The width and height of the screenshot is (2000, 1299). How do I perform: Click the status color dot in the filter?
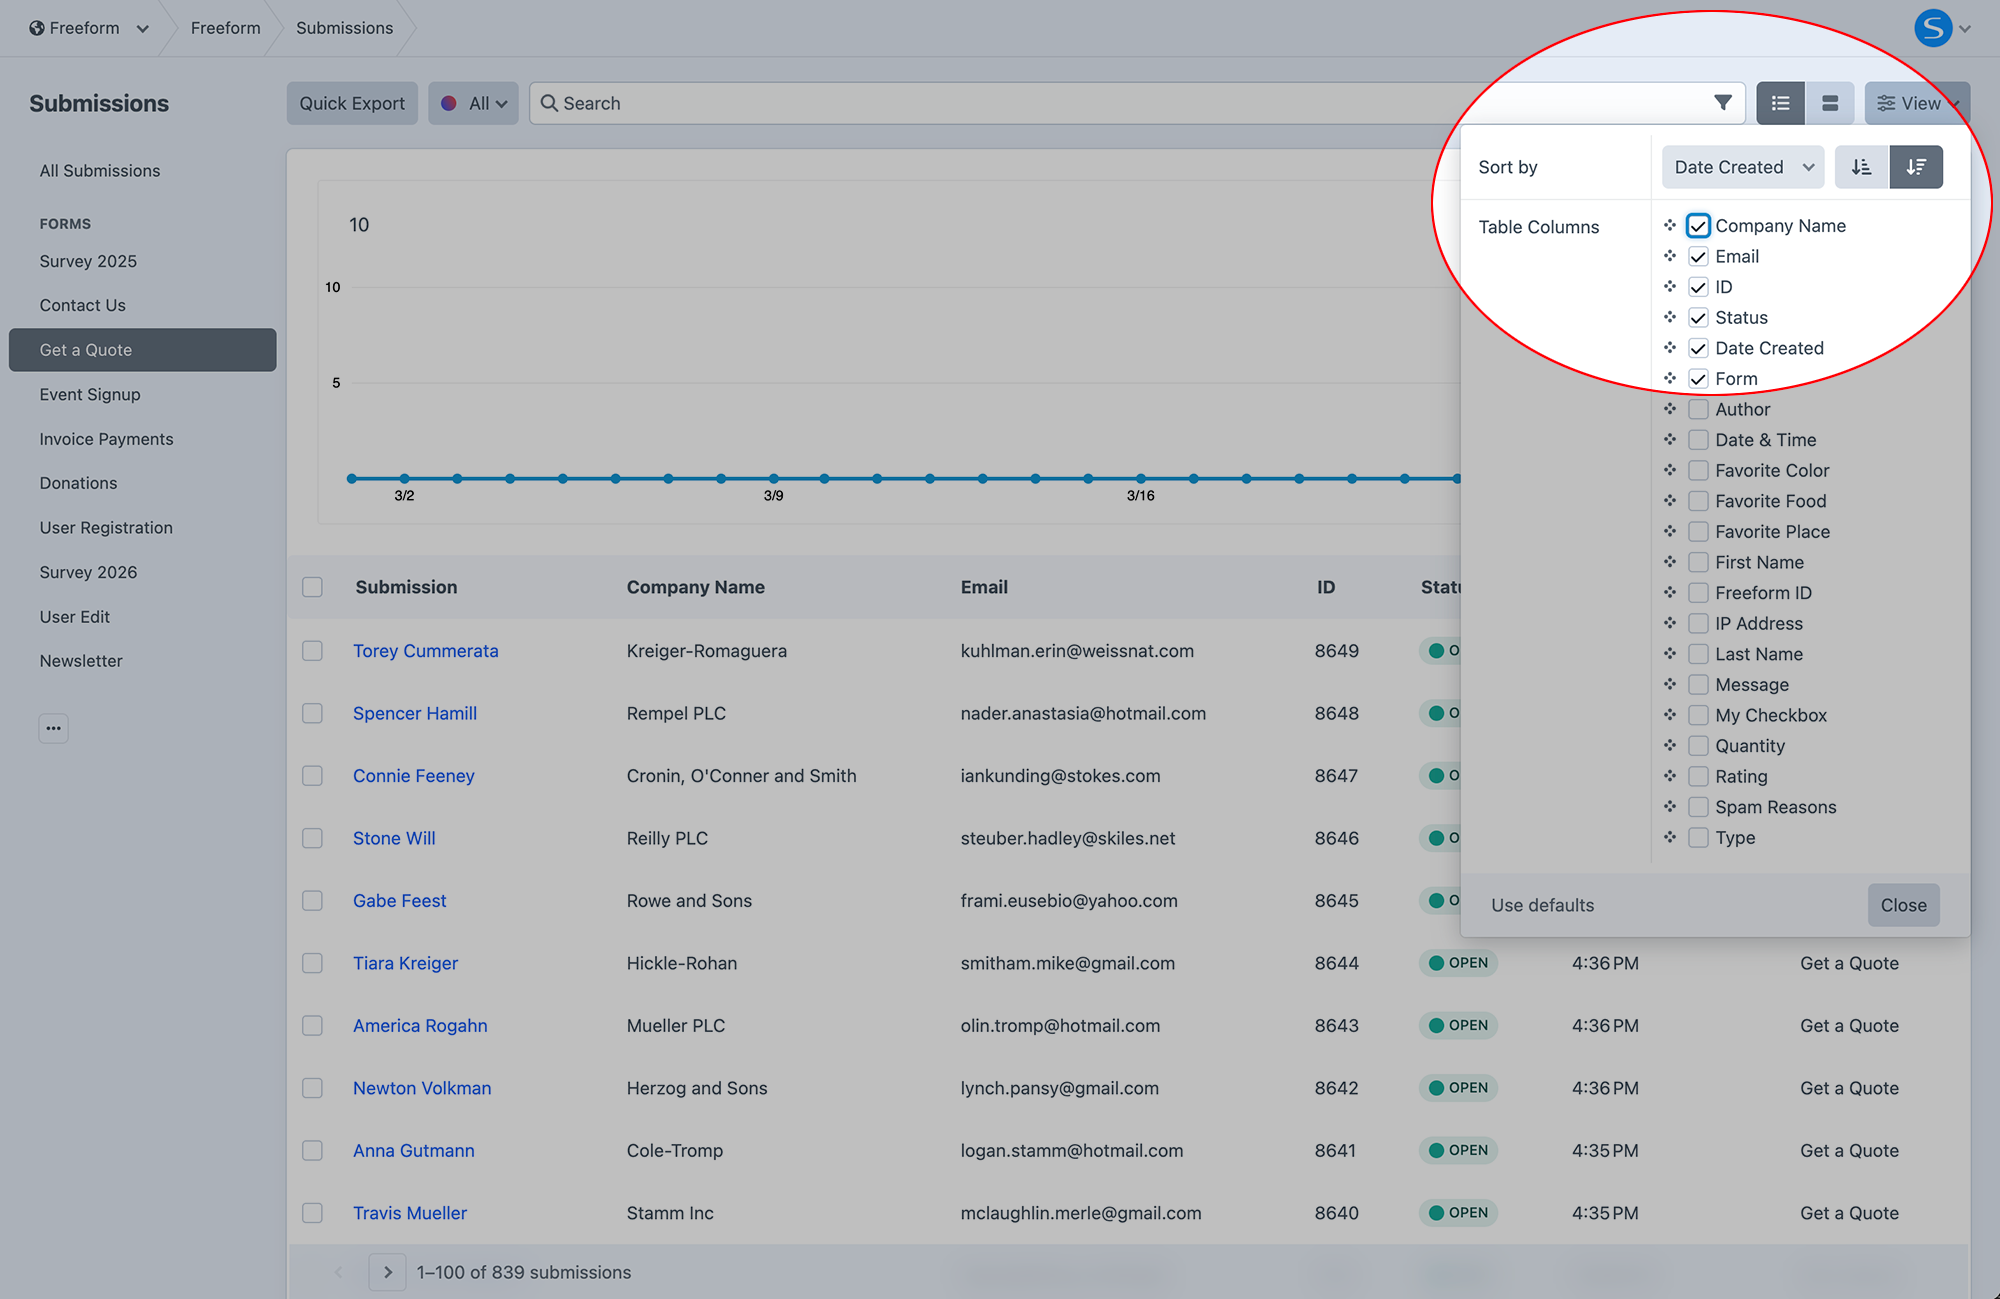click(x=451, y=102)
